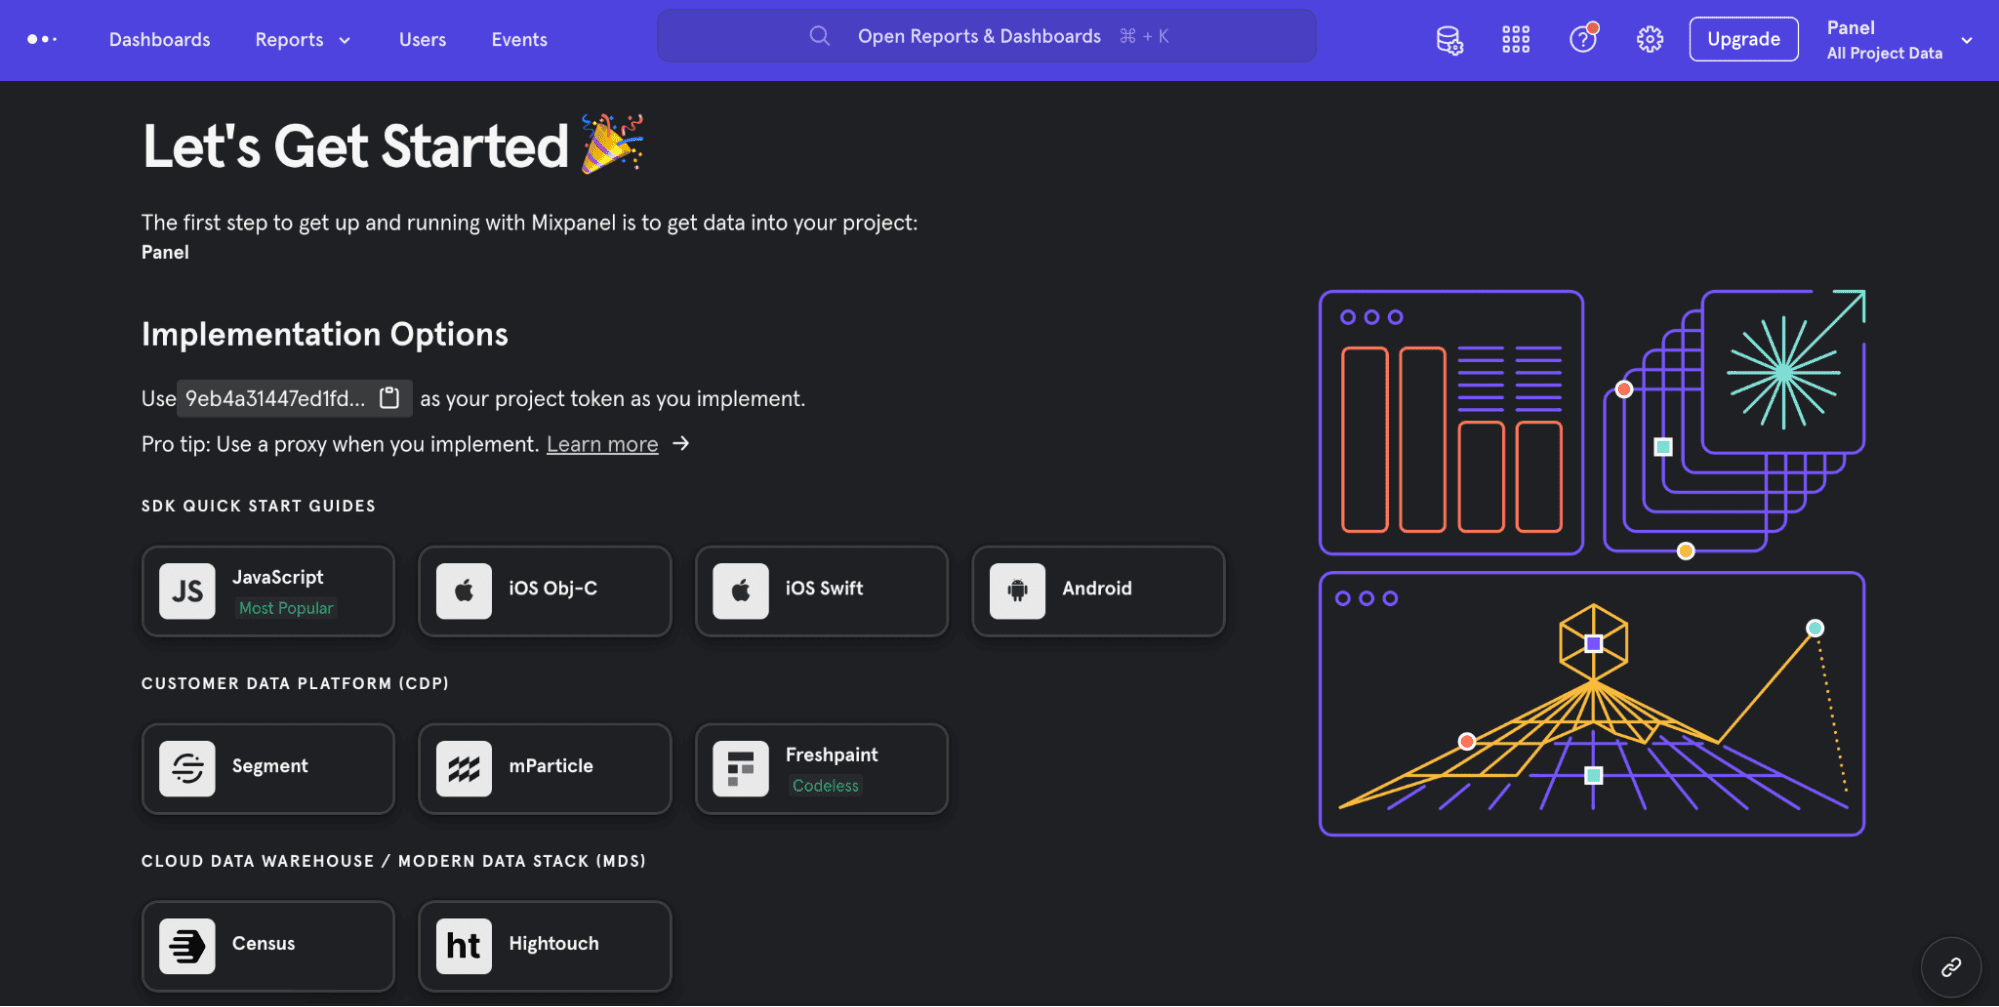Click the SDK QUICK START GUIDES heading

[259, 506]
